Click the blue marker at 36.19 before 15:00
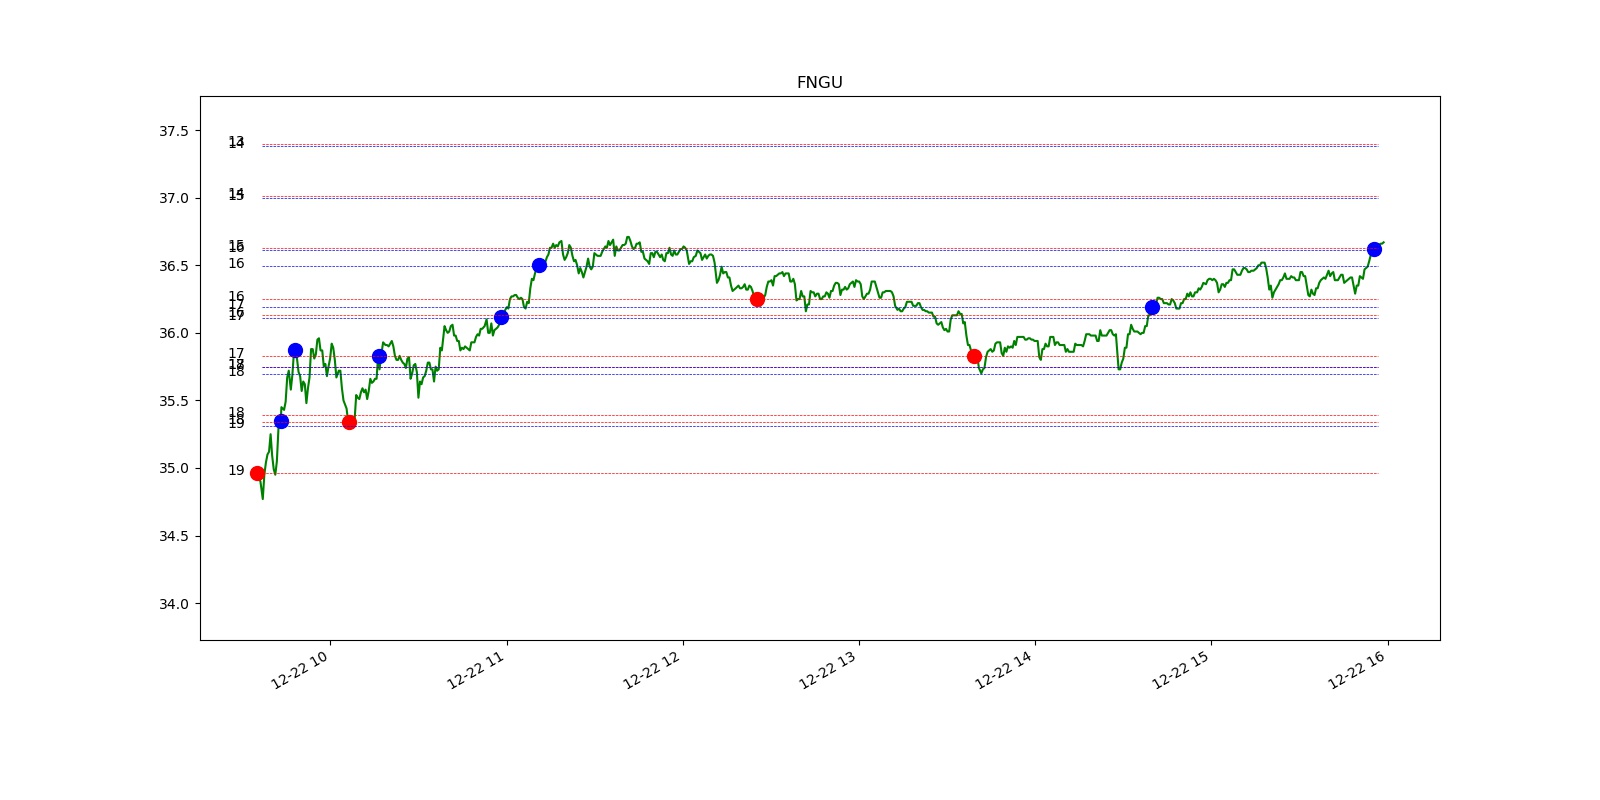The height and width of the screenshot is (800, 1600). tap(1152, 307)
